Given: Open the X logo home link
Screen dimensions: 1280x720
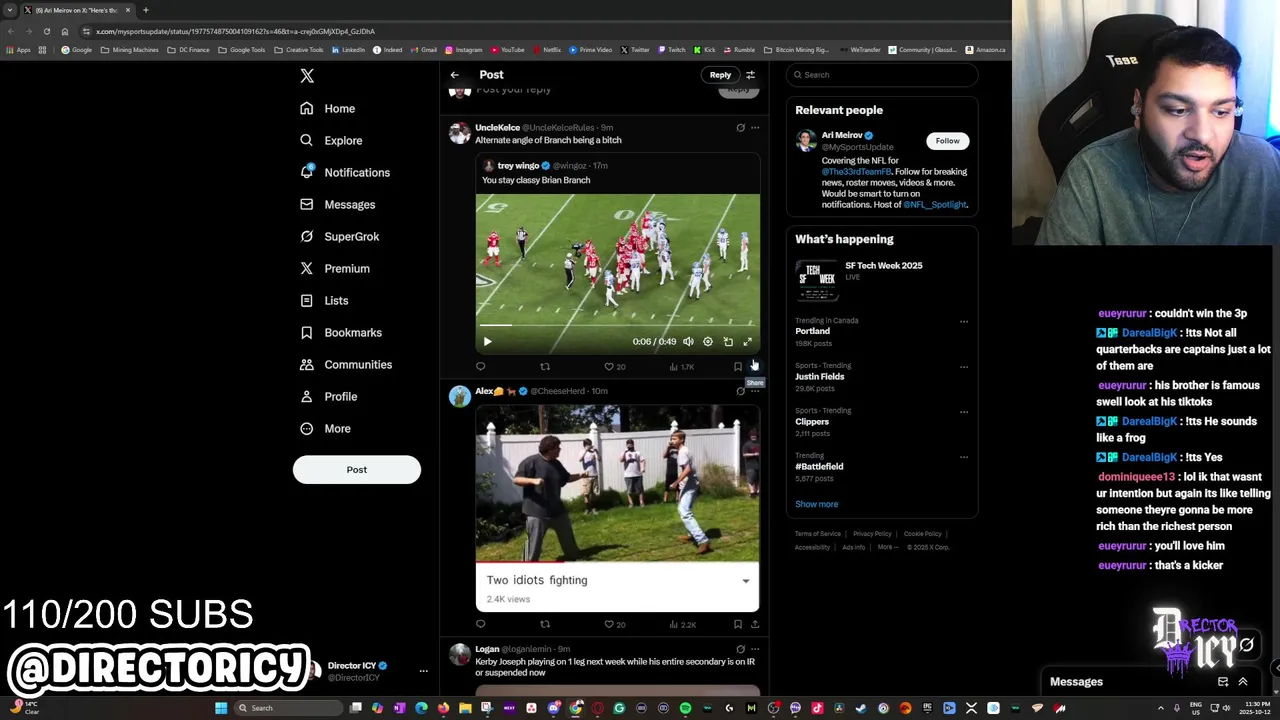Looking at the screenshot, I should 307,76.
